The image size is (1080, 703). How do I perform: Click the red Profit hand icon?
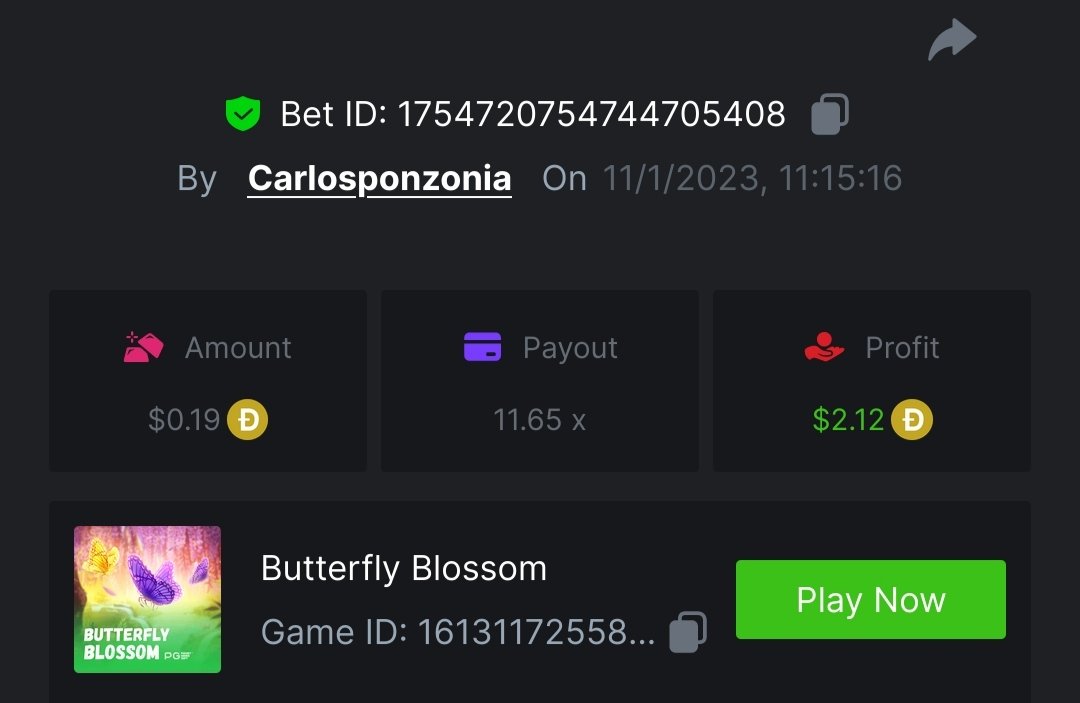pos(824,347)
